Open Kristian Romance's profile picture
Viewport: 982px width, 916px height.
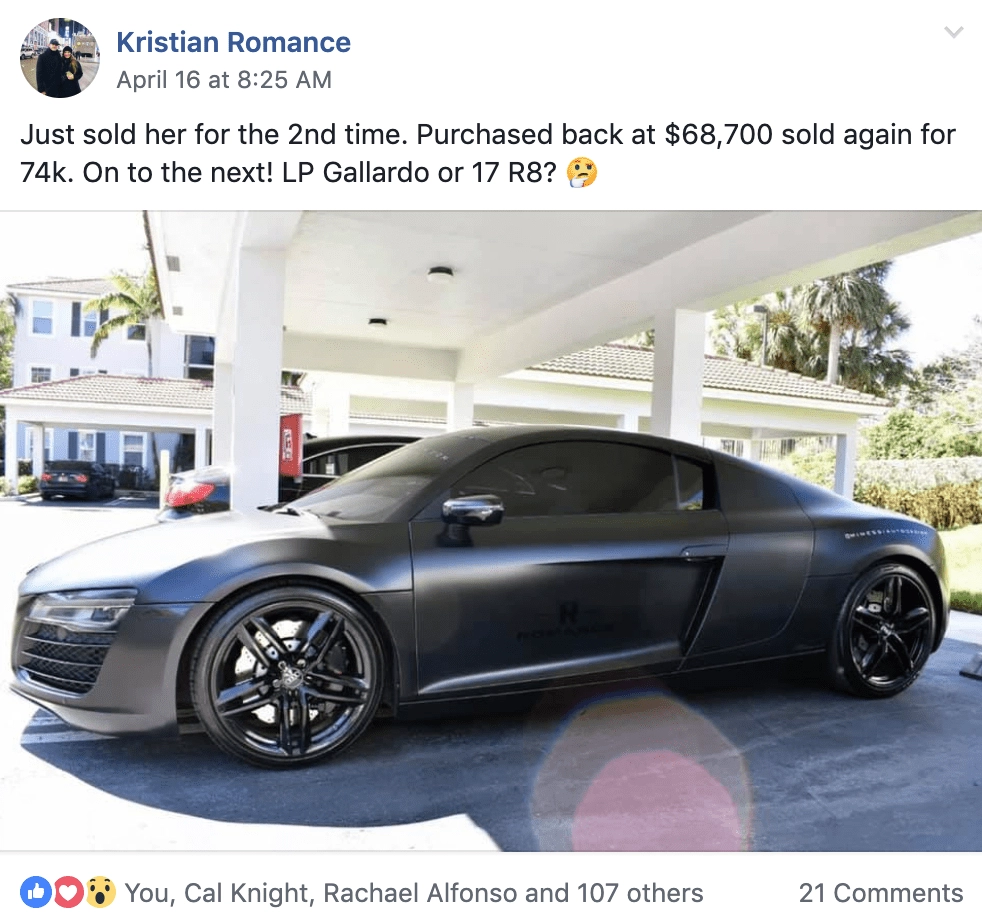click(60, 58)
